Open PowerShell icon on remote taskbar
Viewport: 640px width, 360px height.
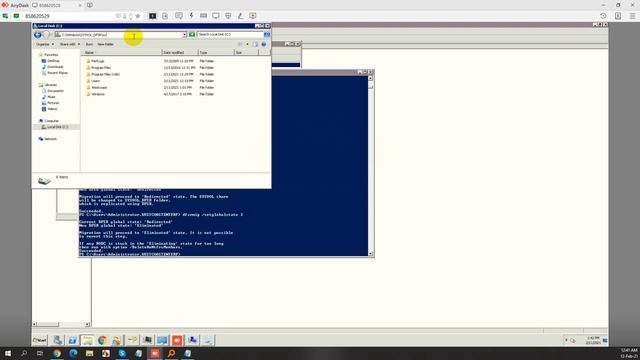(x=72, y=340)
